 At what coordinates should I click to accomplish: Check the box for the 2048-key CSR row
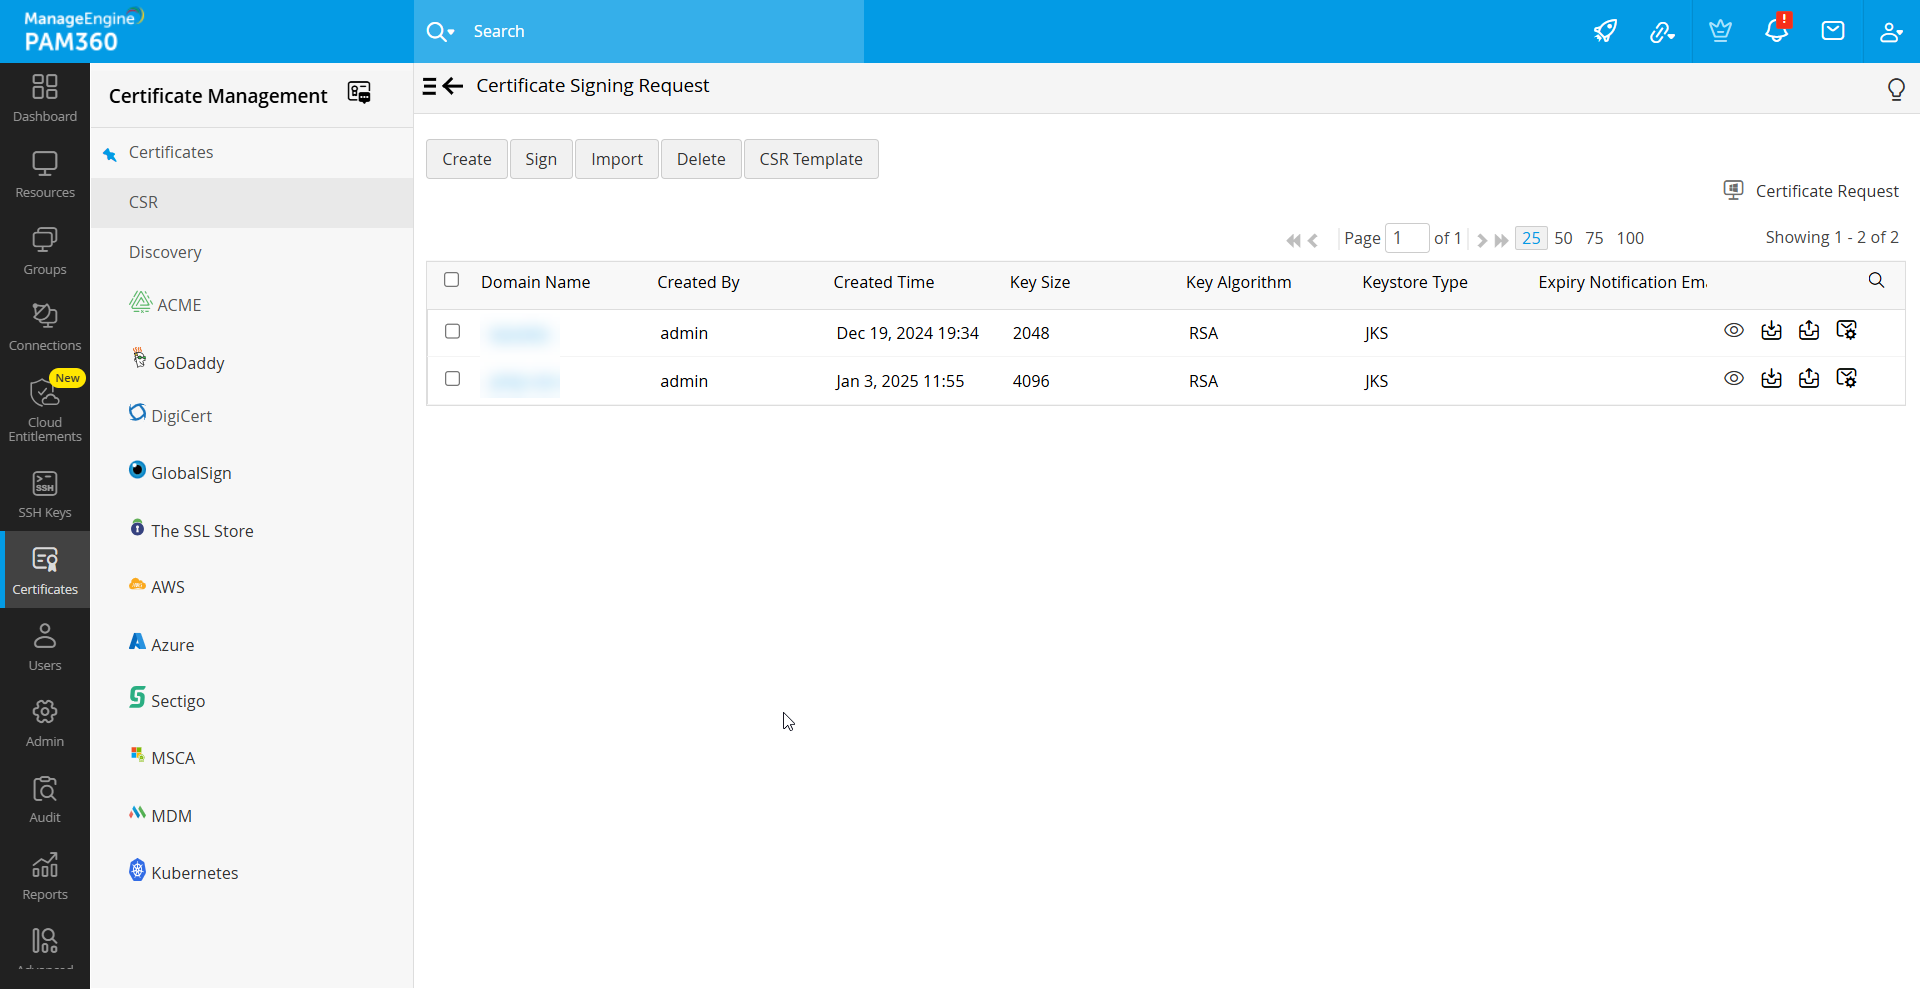click(453, 331)
